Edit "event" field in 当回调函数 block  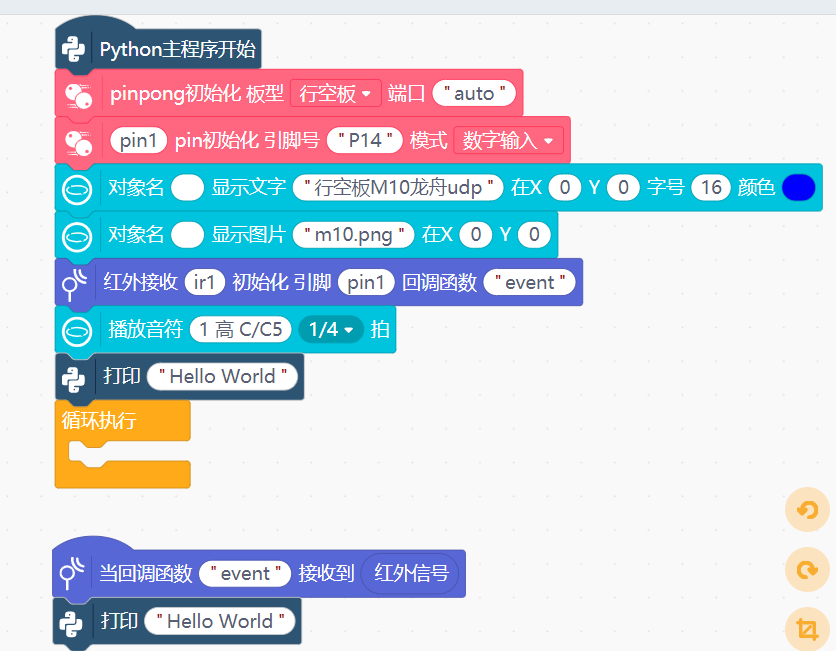tap(245, 573)
